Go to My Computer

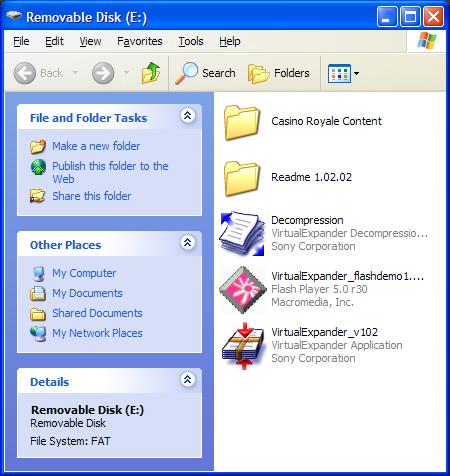84,273
